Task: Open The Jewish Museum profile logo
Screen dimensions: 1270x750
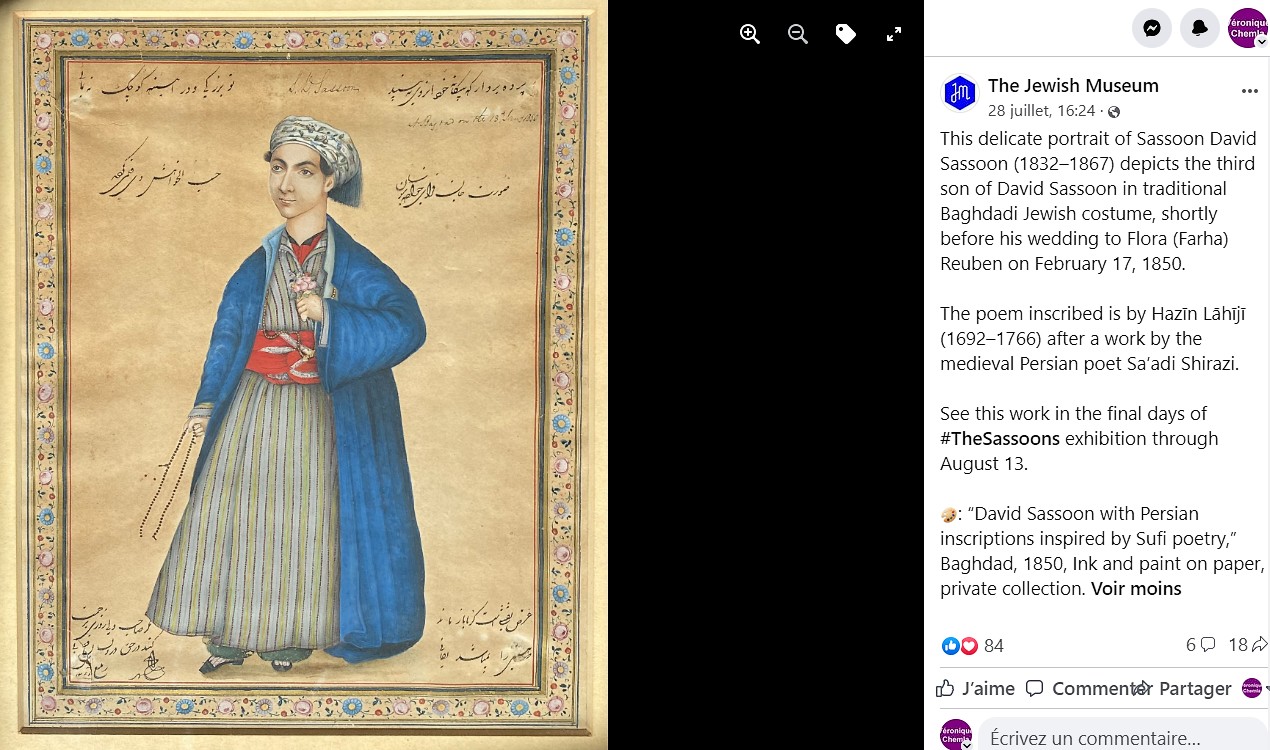Action: point(960,93)
